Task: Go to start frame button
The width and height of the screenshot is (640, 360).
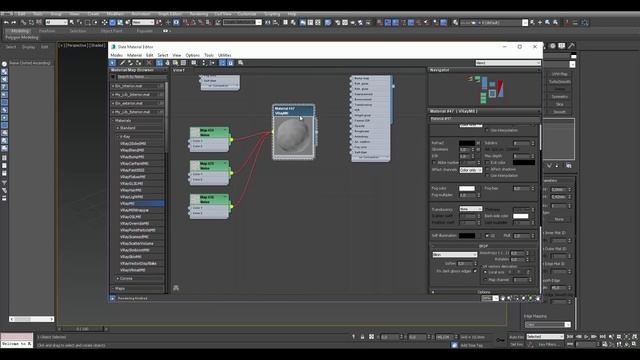Action: (x=571, y=337)
